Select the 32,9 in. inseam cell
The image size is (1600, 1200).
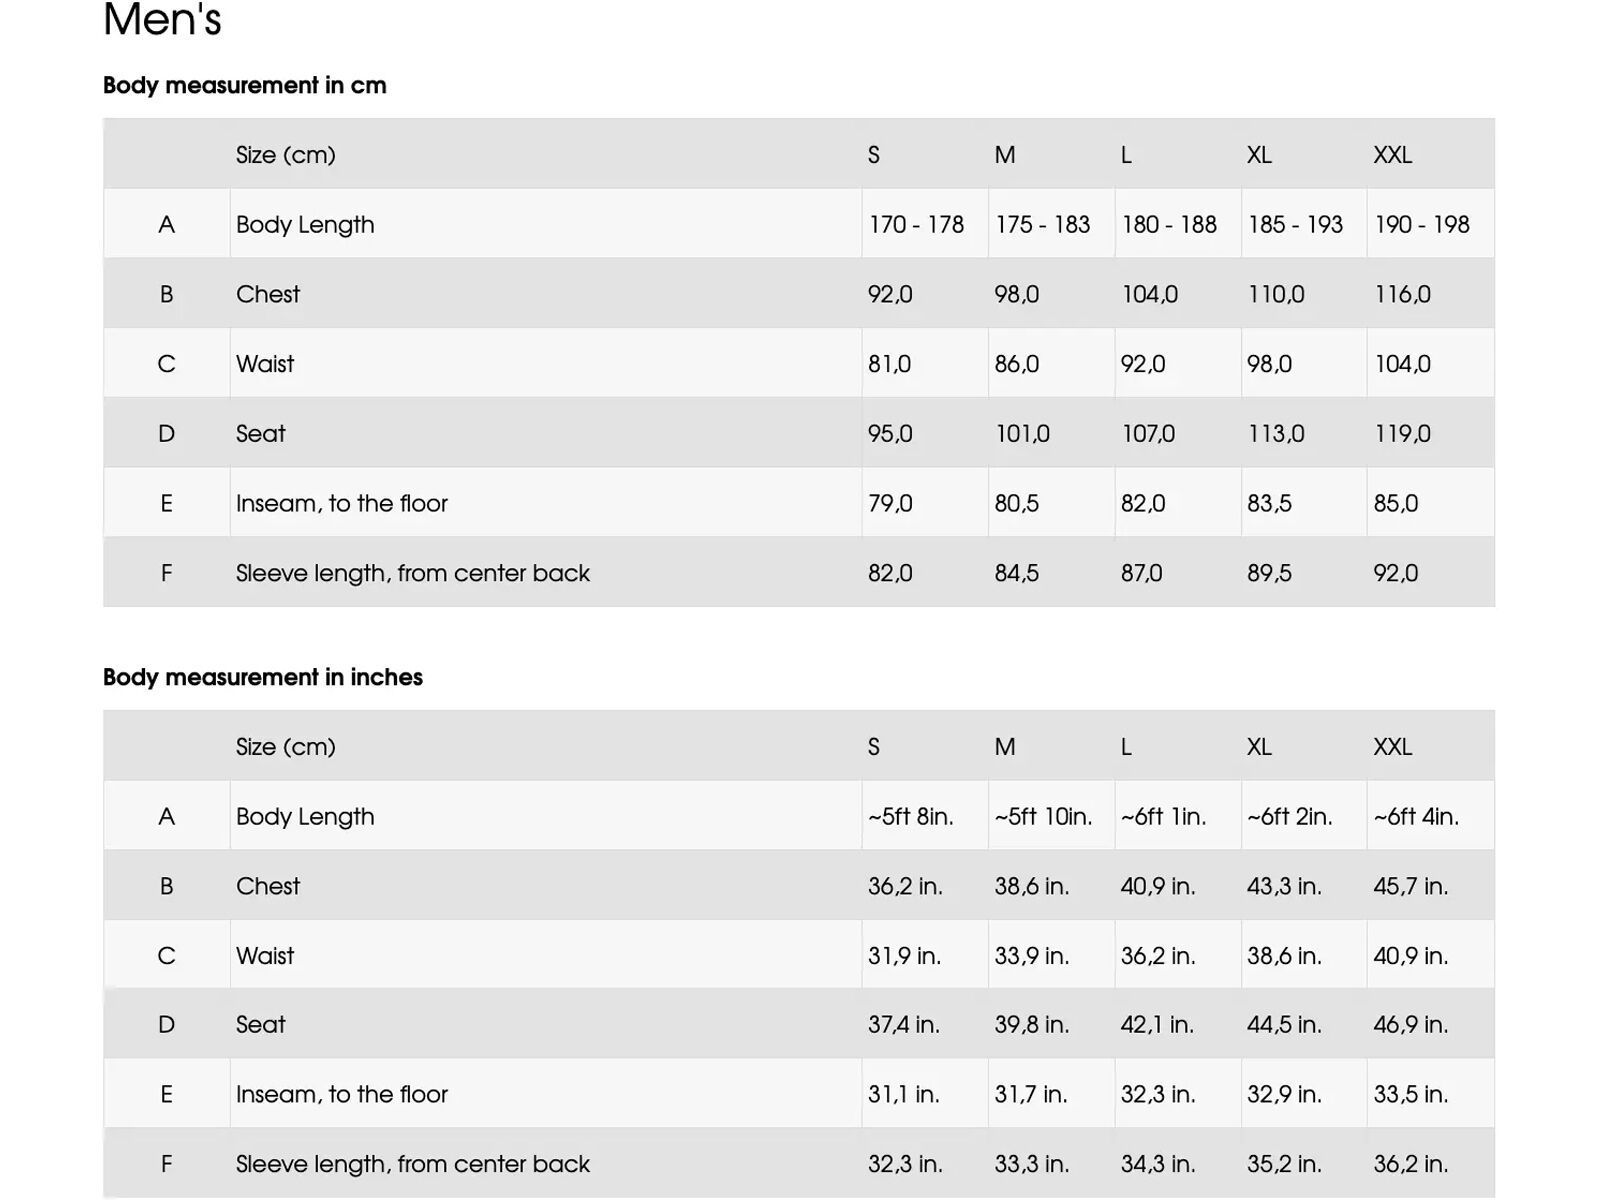click(x=1284, y=1094)
